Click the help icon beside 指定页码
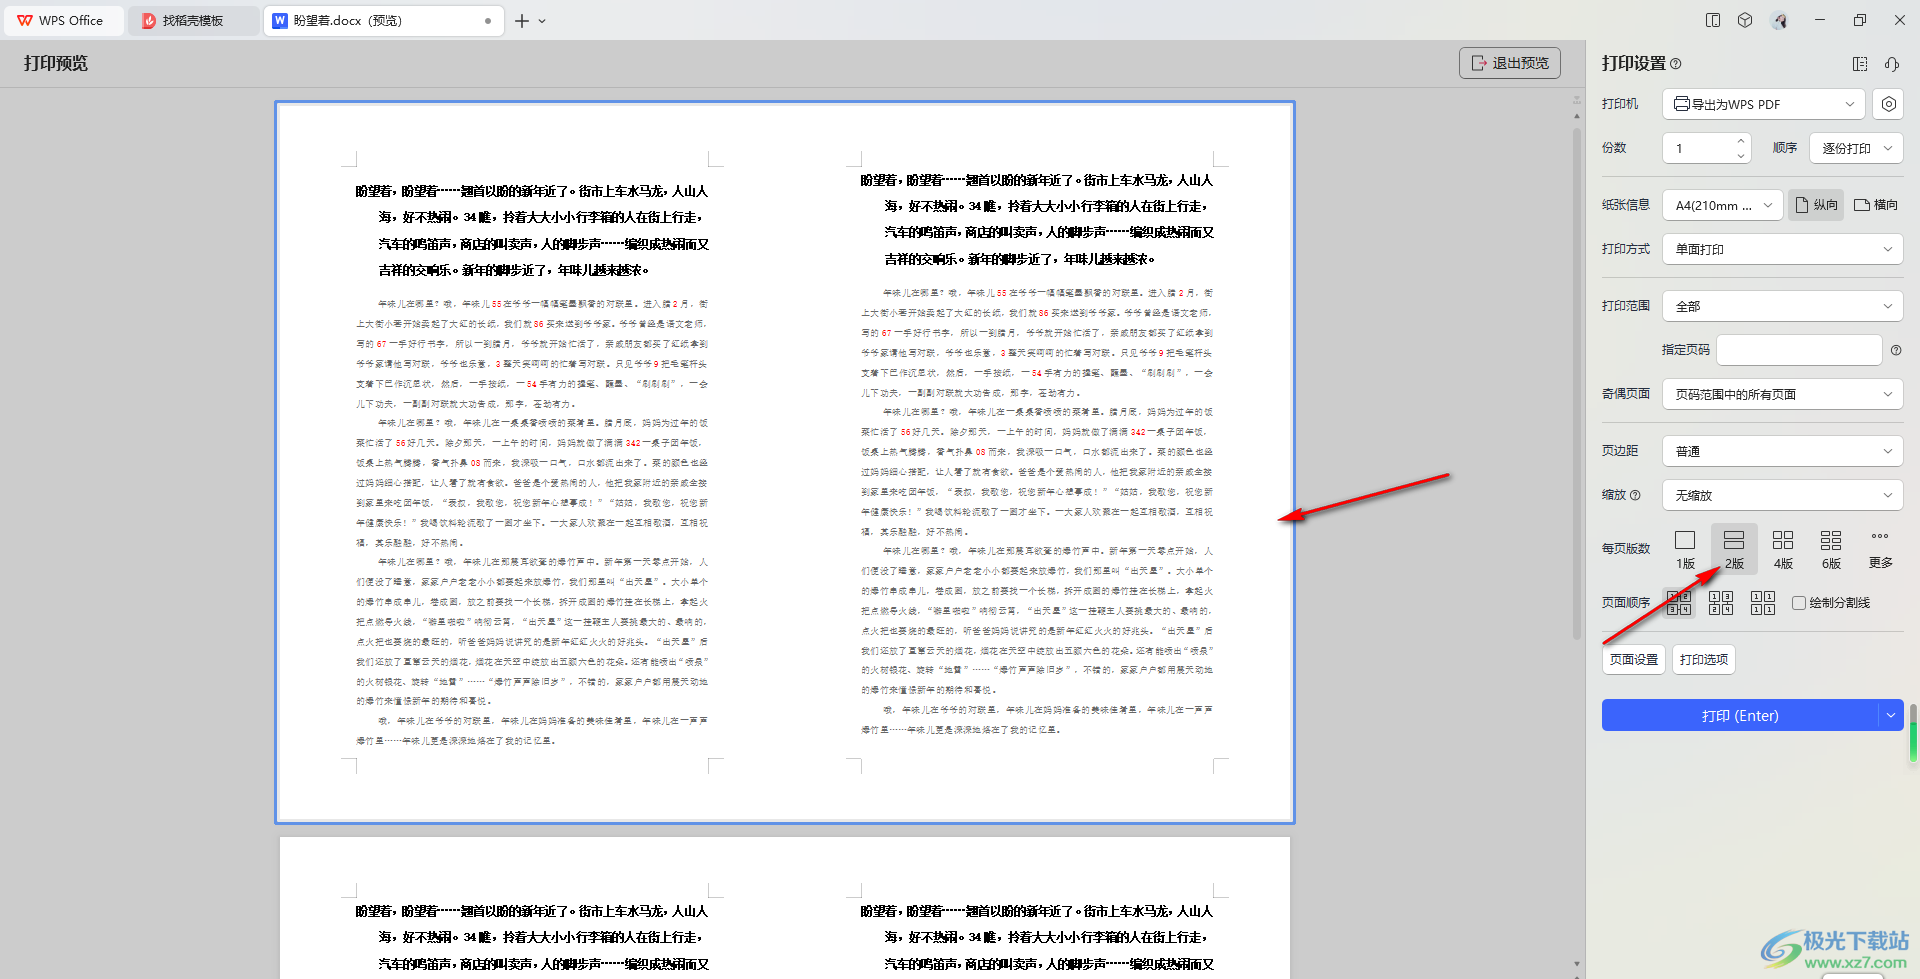The width and height of the screenshot is (1920, 979). (x=1896, y=350)
